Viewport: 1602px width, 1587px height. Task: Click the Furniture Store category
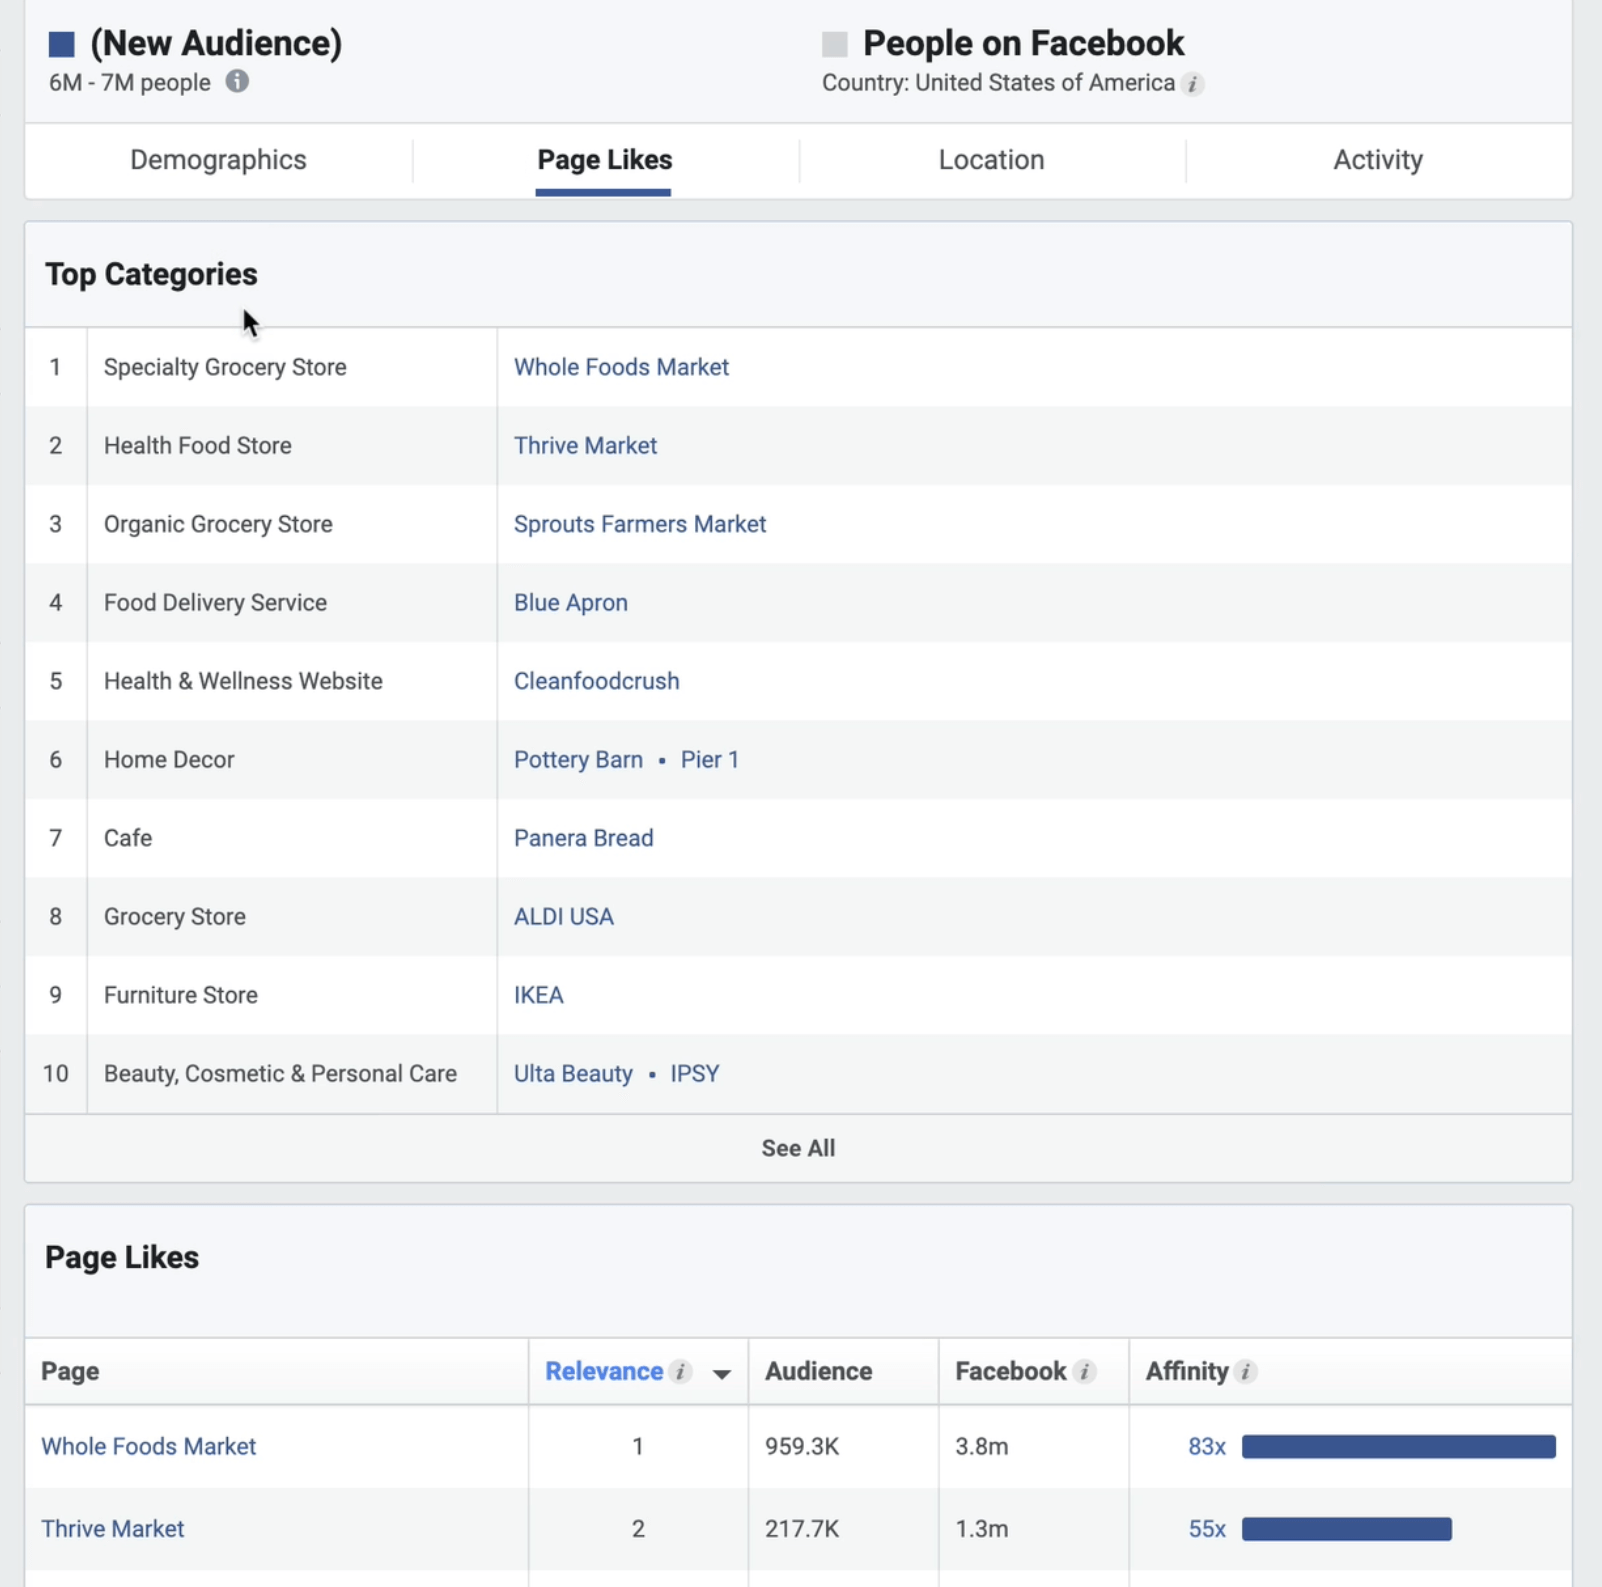(x=181, y=995)
